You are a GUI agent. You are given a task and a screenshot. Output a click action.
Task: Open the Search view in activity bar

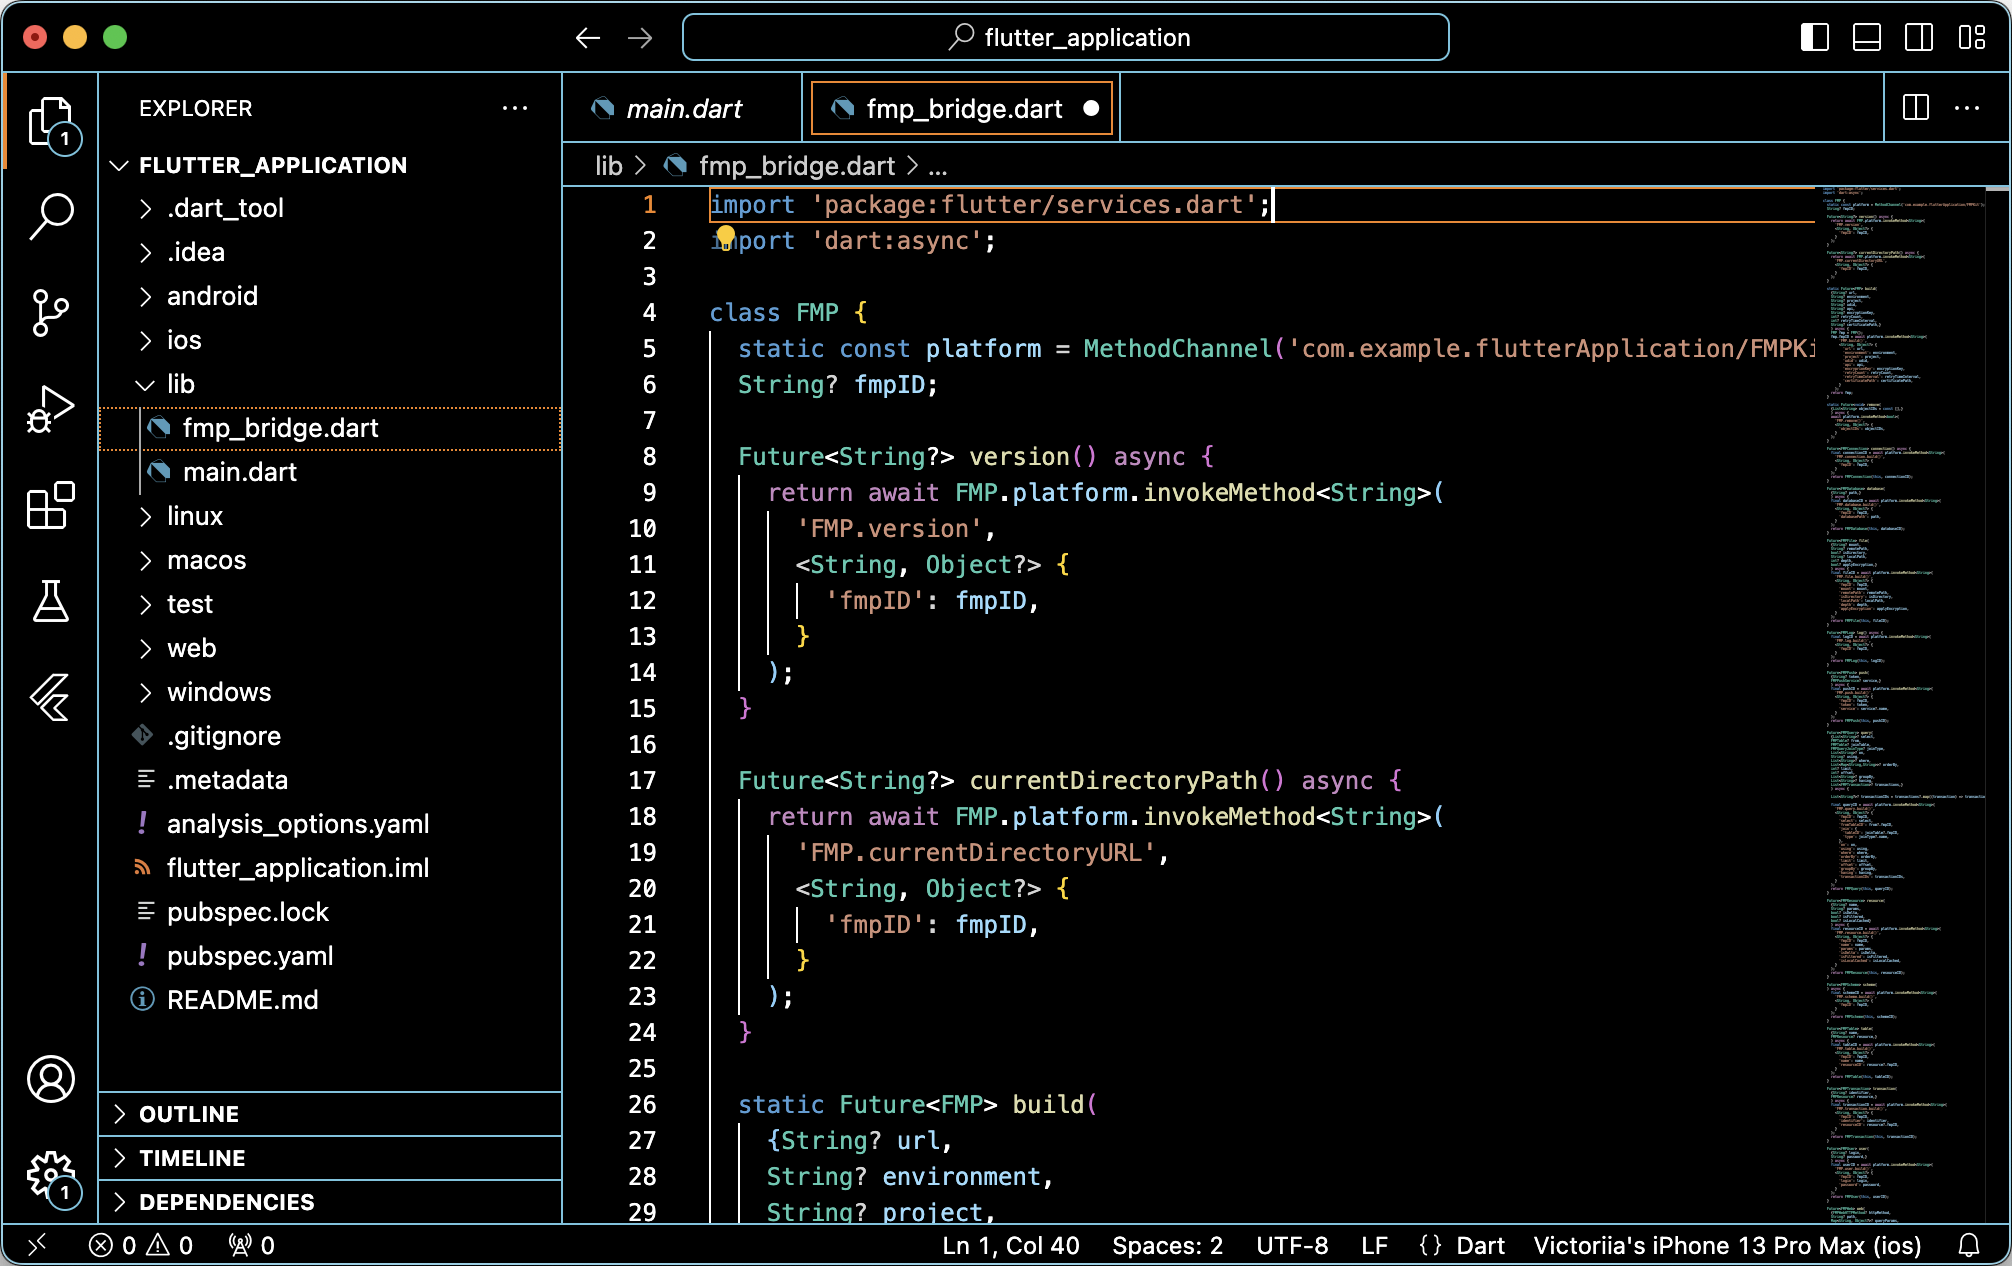51,216
